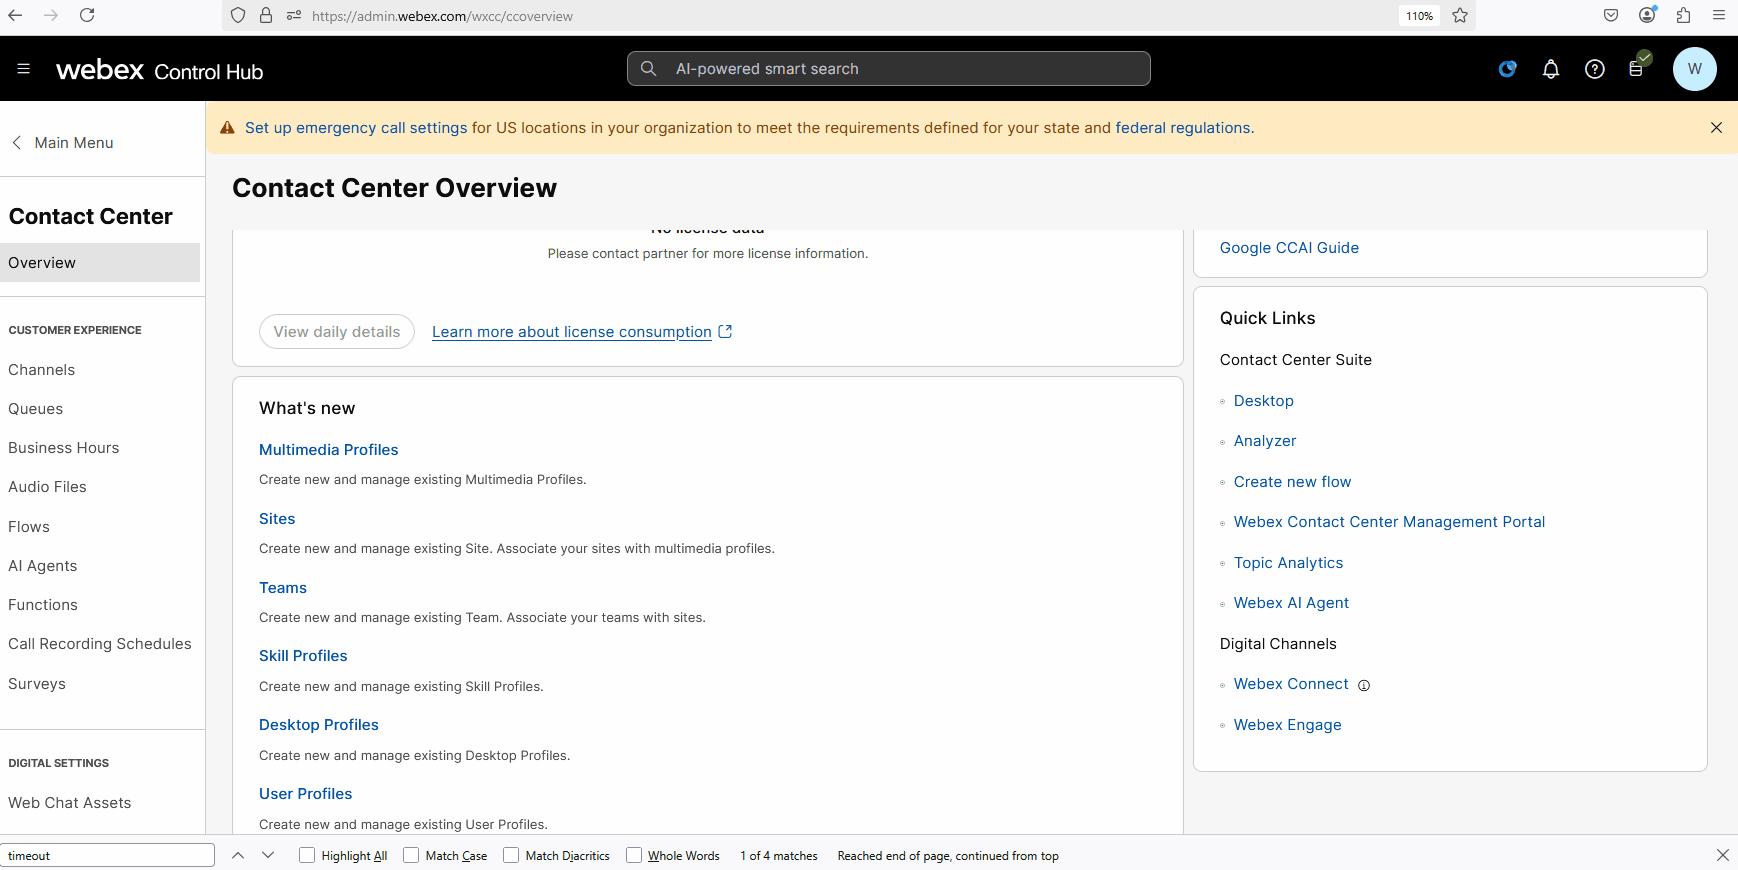
Task: Go back to Main Menu
Action: (63, 143)
